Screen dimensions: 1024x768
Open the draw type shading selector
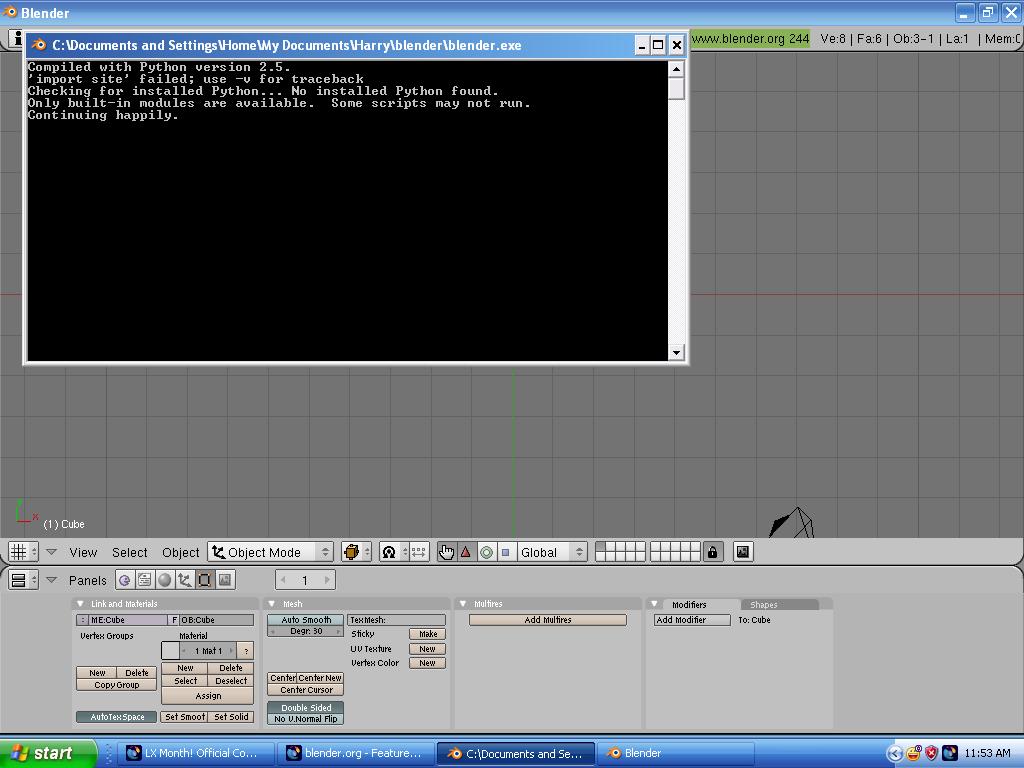[357, 552]
